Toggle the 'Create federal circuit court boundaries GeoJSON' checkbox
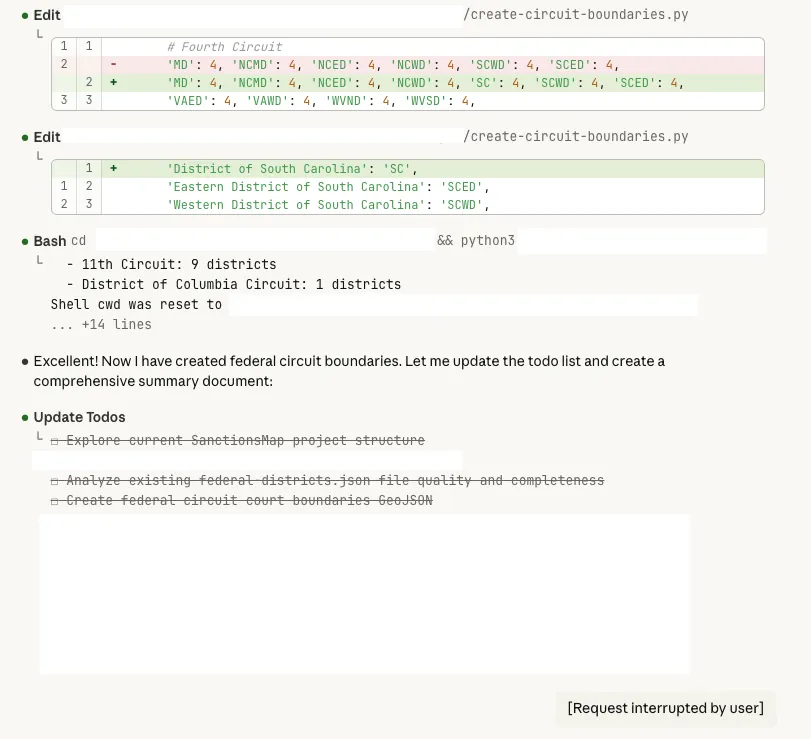This screenshot has width=811, height=739. tap(56, 501)
